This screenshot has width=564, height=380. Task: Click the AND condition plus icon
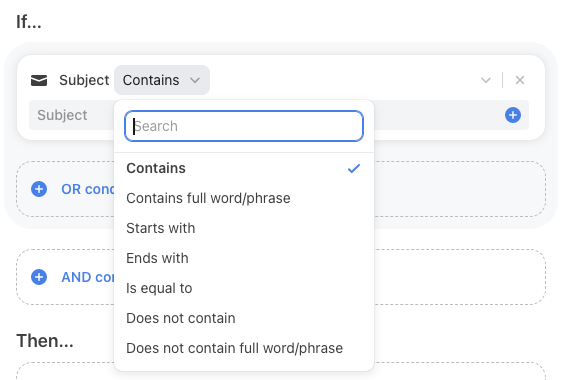39,277
